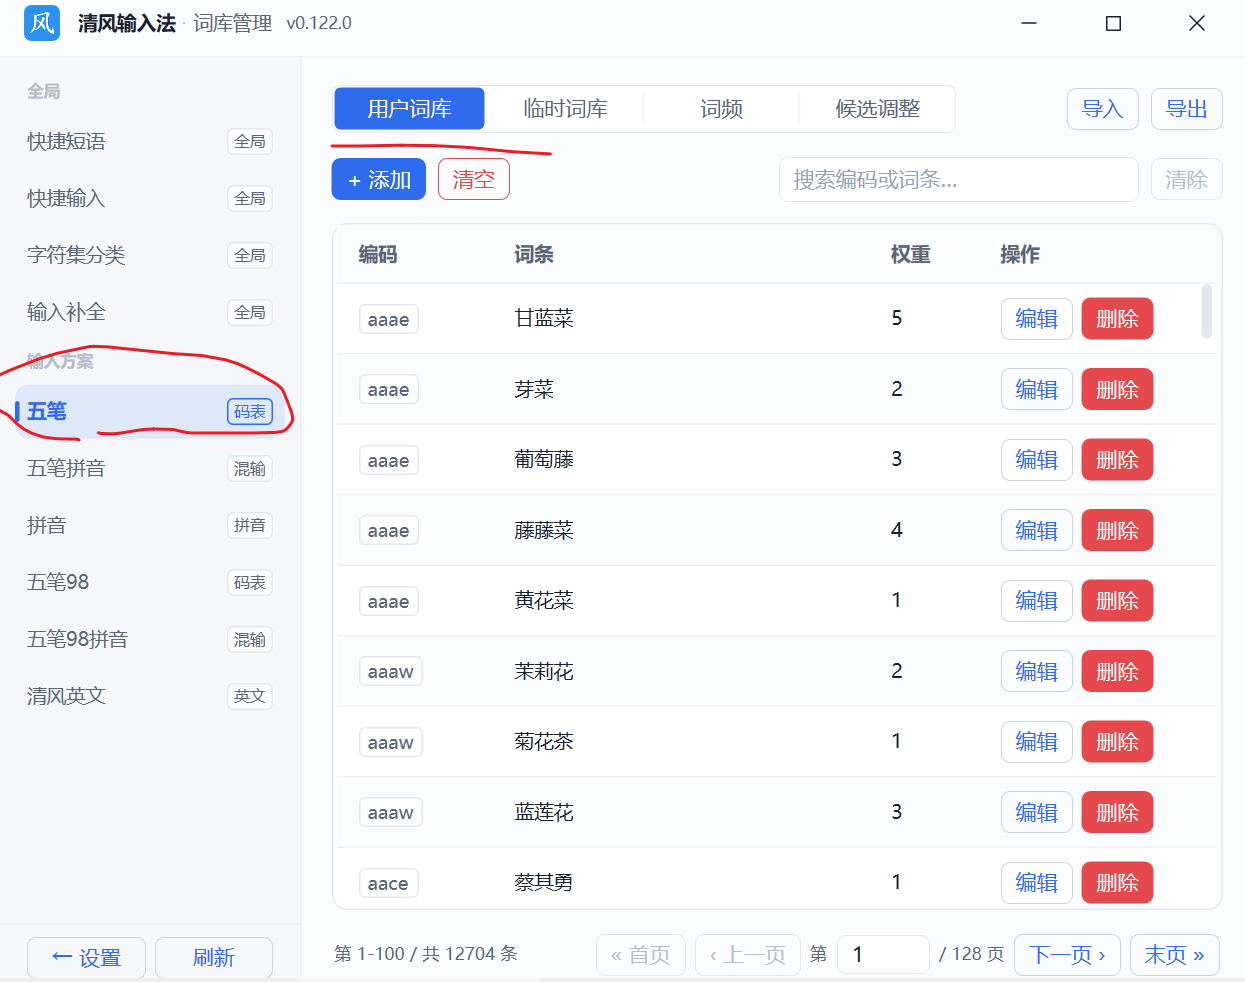This screenshot has width=1245, height=982.
Task: Click the 导出 button
Action: 1187,109
